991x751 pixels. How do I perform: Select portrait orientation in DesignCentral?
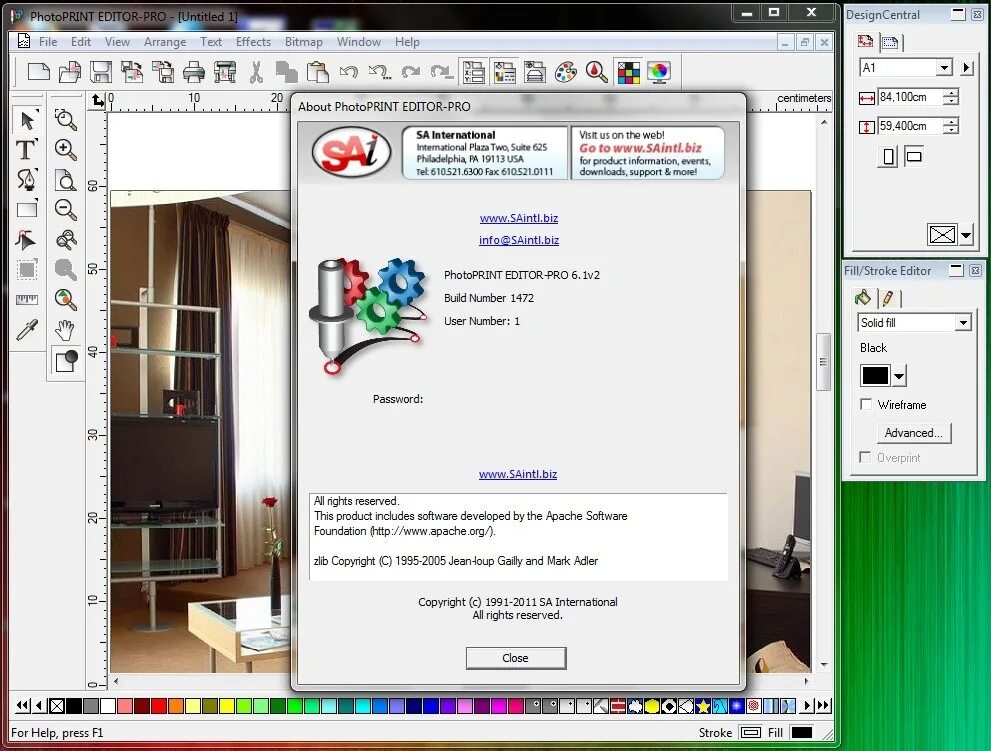888,156
